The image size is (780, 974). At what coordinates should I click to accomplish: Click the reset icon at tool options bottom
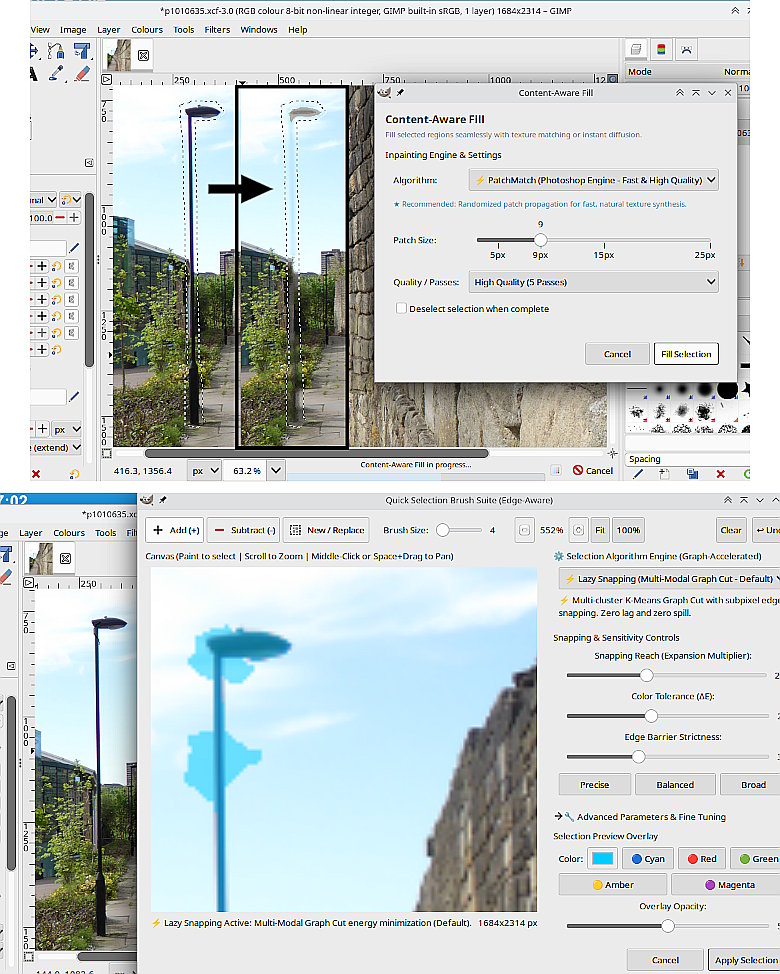74,474
